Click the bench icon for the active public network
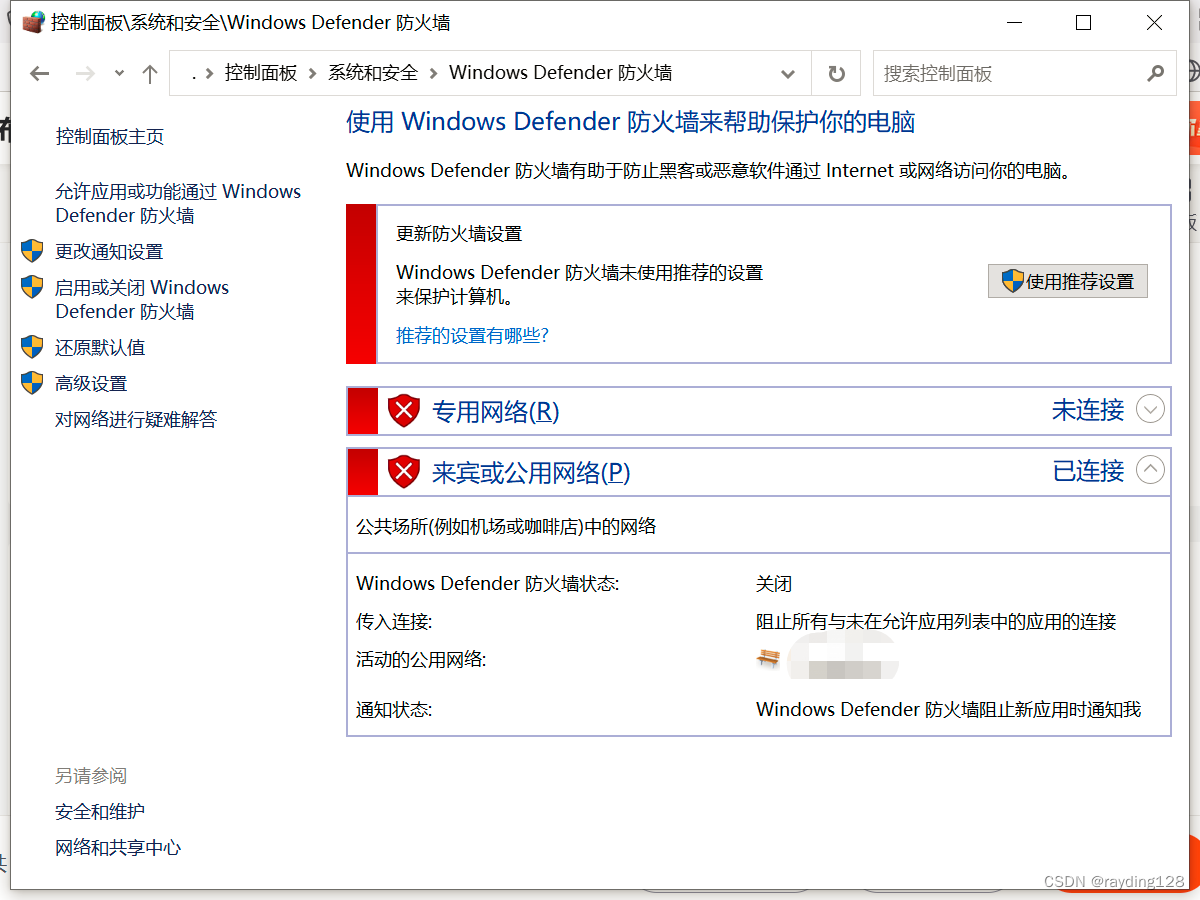Screen dimensions: 1200x900 tap(768, 658)
